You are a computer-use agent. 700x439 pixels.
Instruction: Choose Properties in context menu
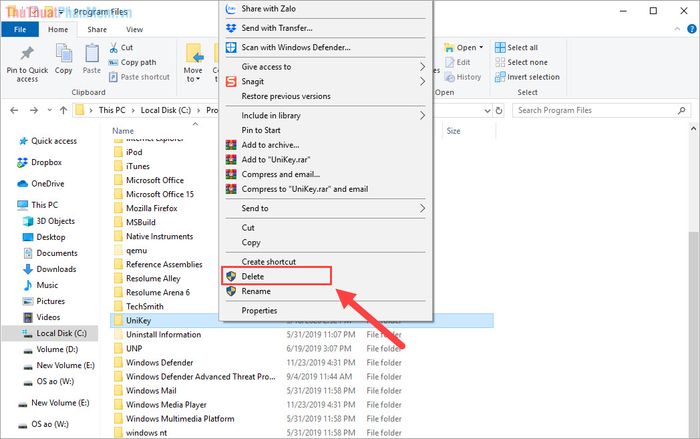click(325, 310)
